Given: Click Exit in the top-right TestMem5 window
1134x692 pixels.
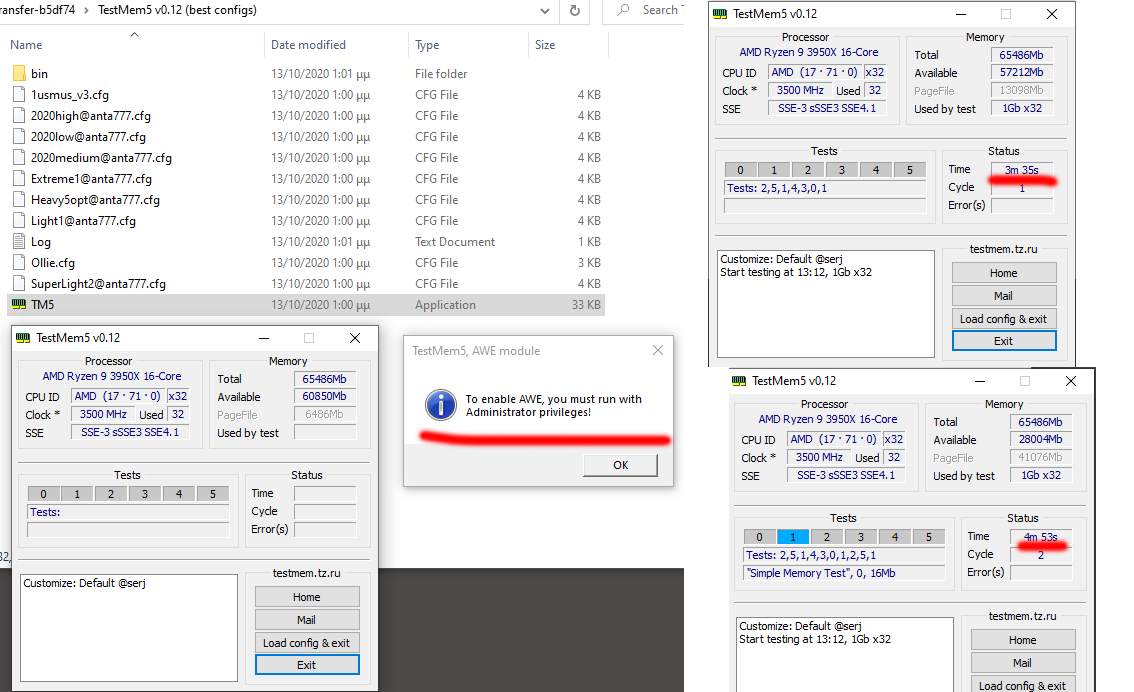Looking at the screenshot, I should click(1004, 341).
